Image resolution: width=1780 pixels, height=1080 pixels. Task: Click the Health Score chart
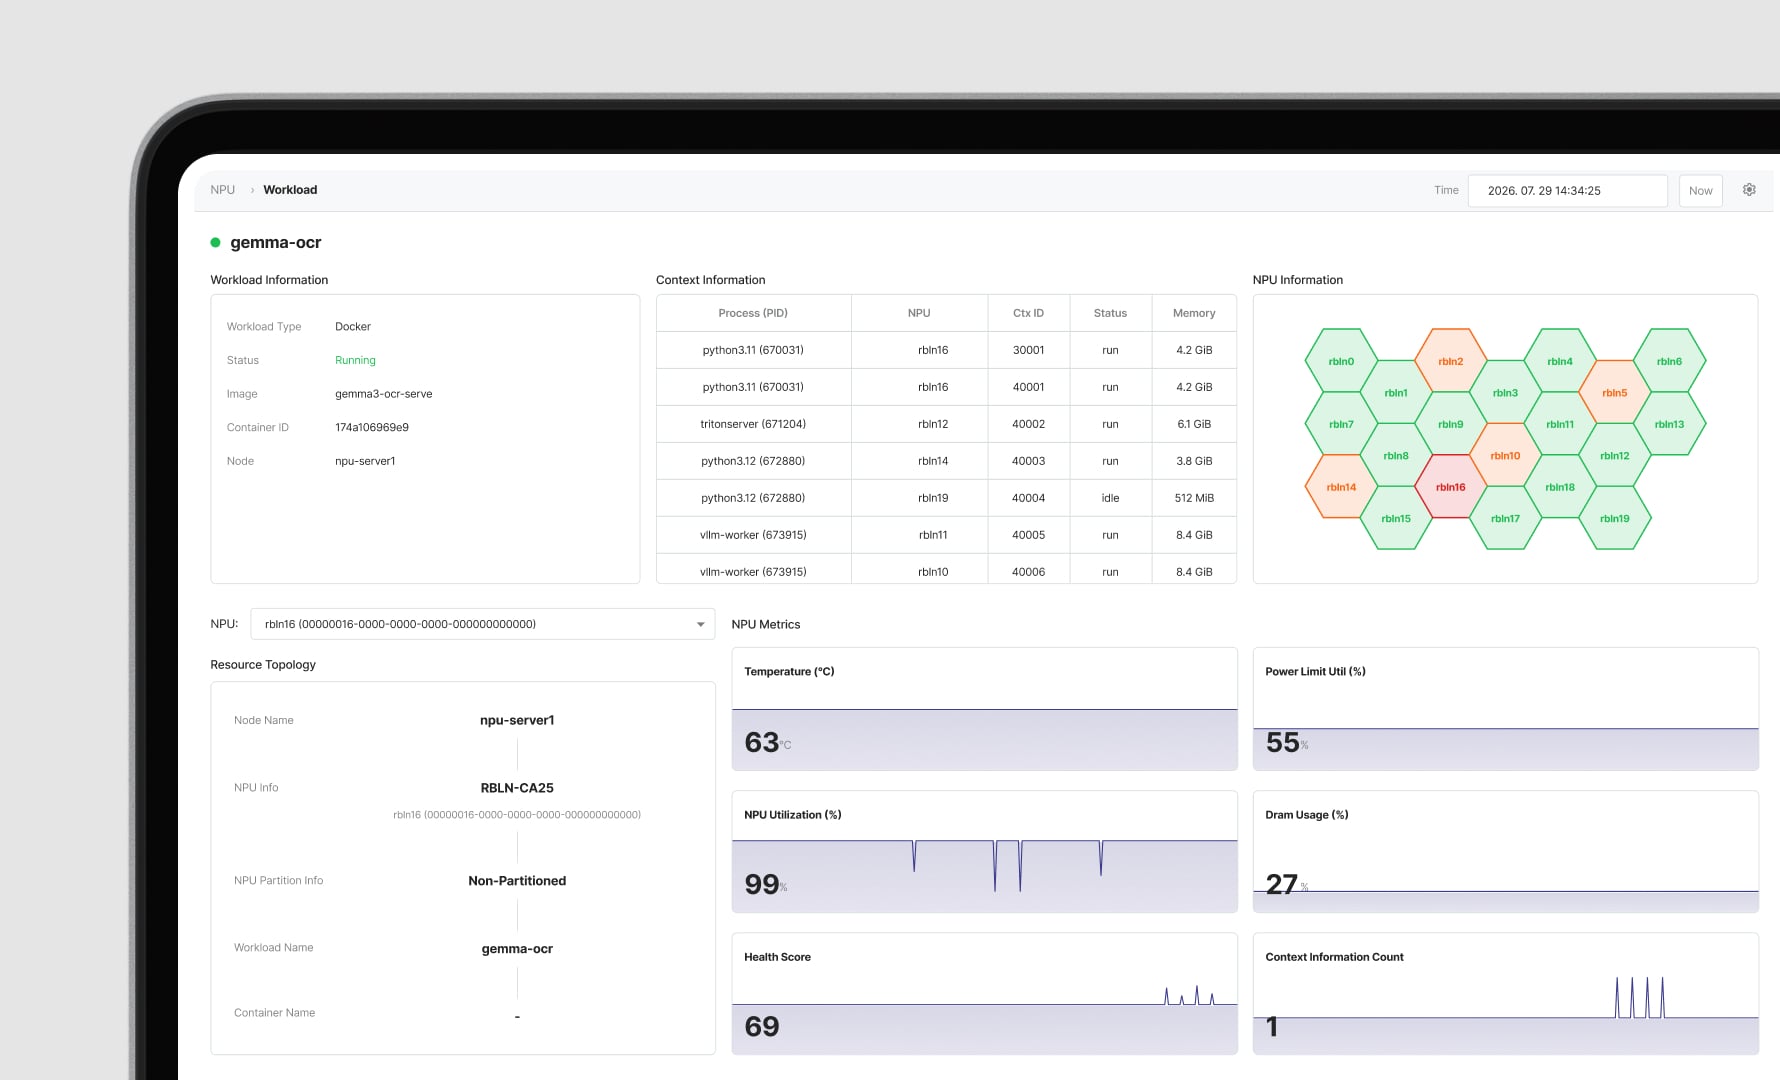[x=984, y=994]
